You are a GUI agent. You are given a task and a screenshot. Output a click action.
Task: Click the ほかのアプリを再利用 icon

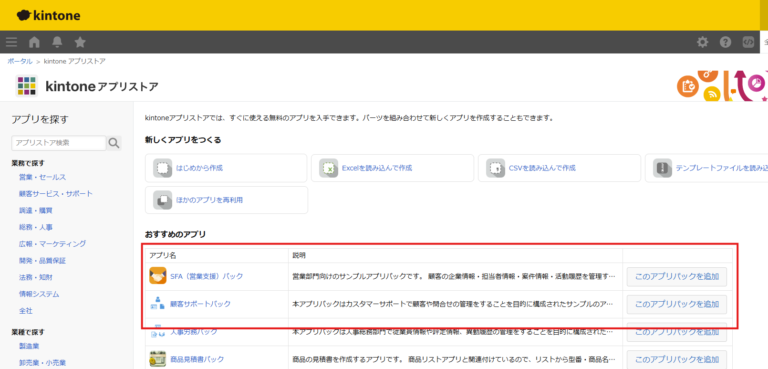point(162,200)
